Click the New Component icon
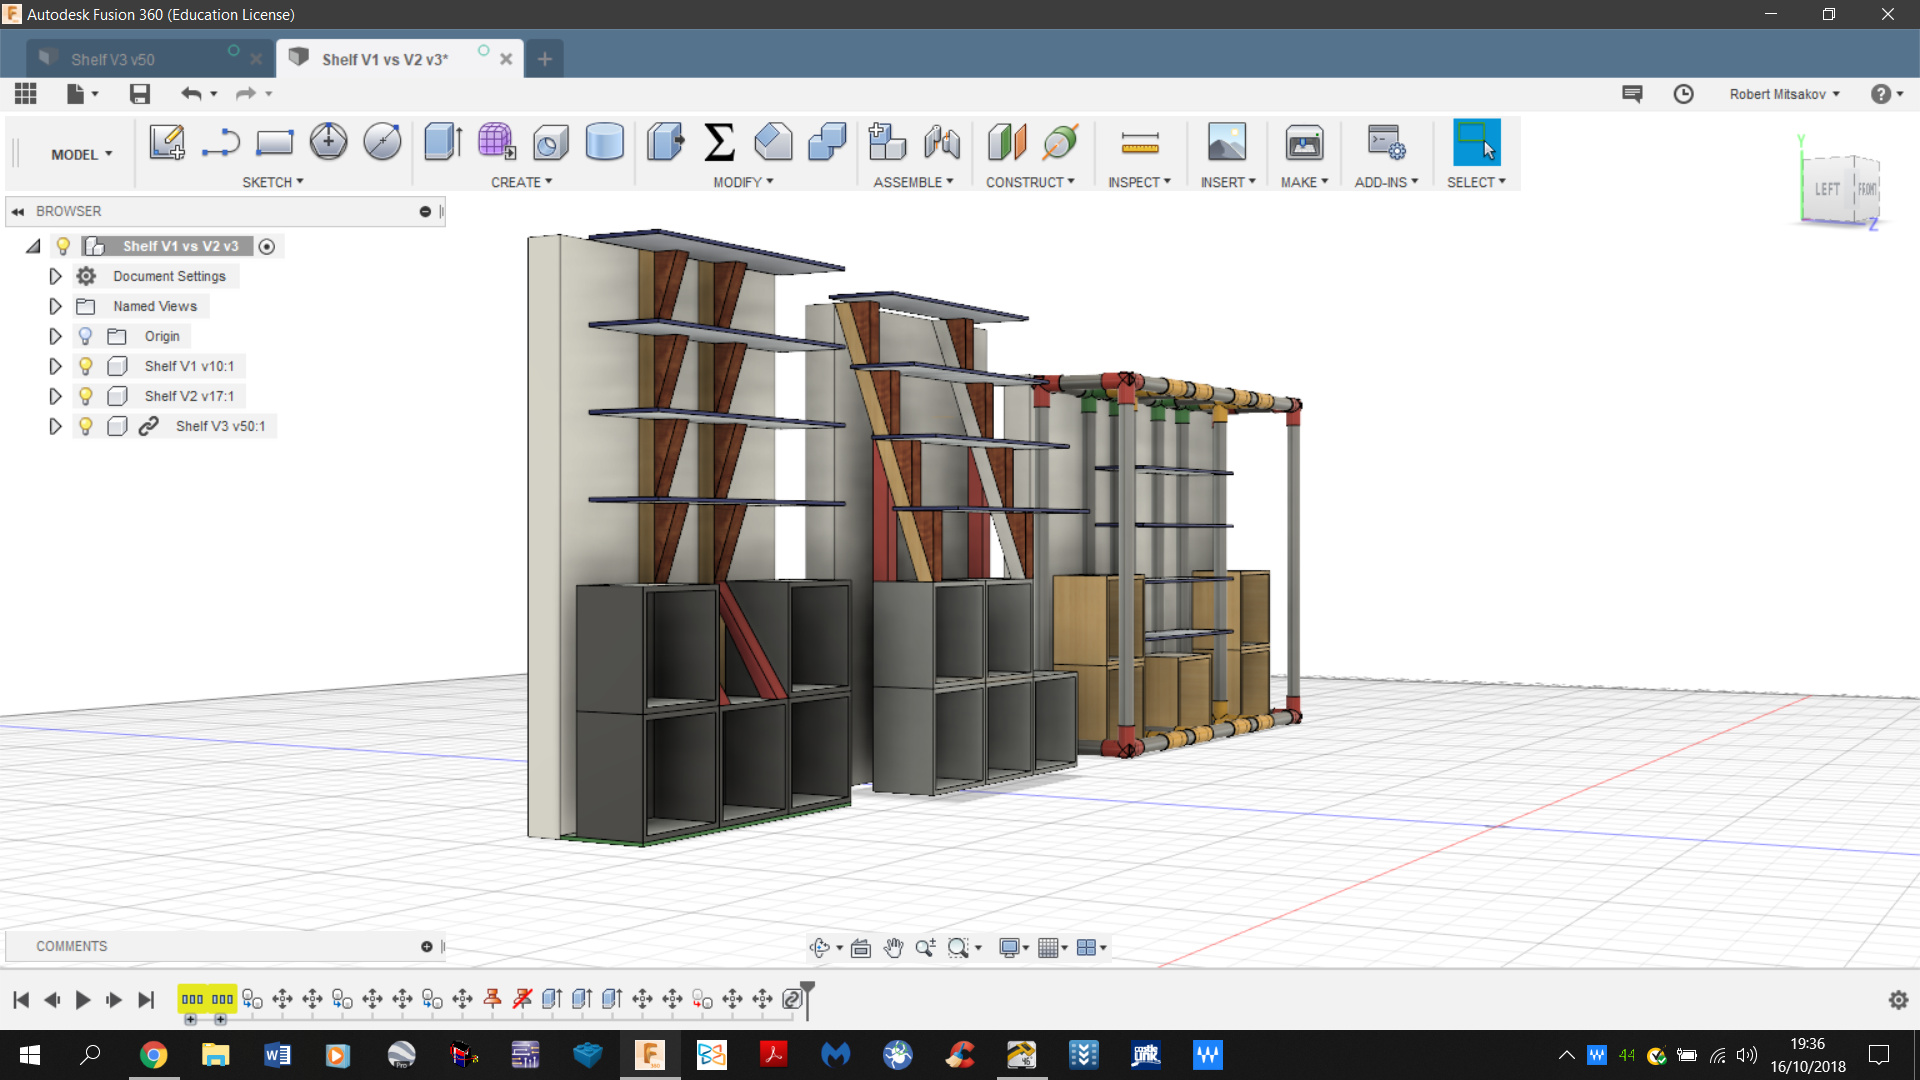The width and height of the screenshot is (1920, 1080). pos(887,142)
